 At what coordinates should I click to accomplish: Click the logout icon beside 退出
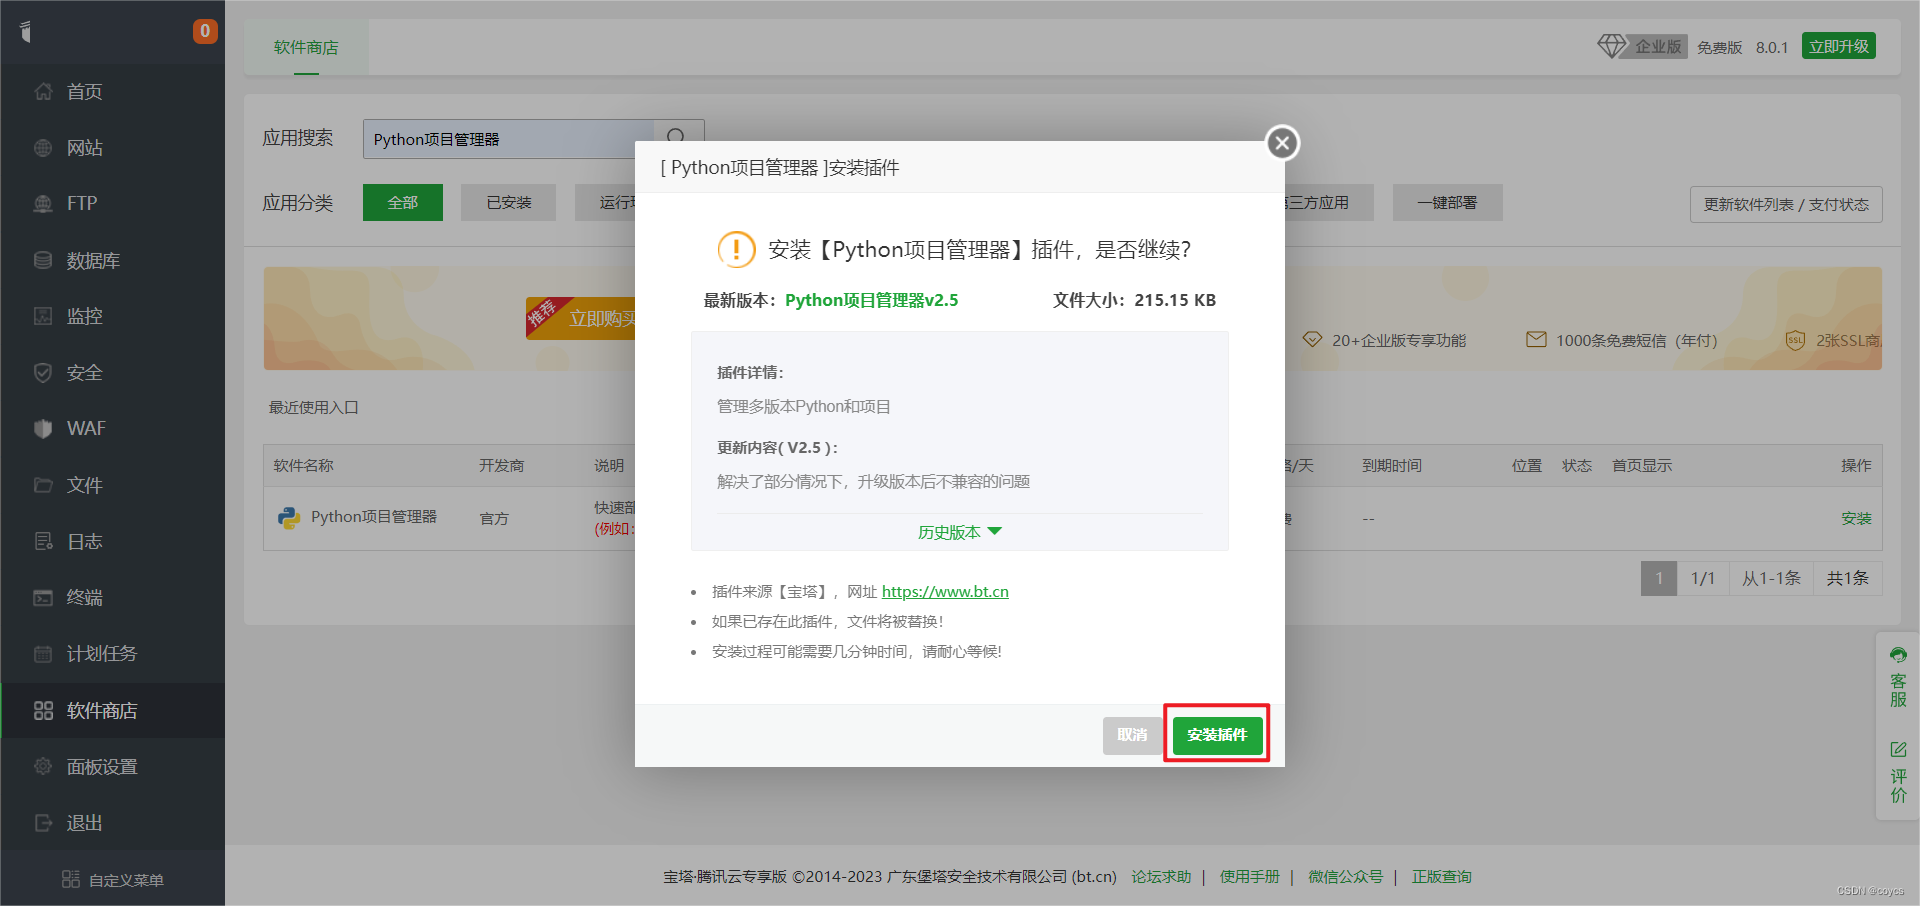click(x=43, y=823)
